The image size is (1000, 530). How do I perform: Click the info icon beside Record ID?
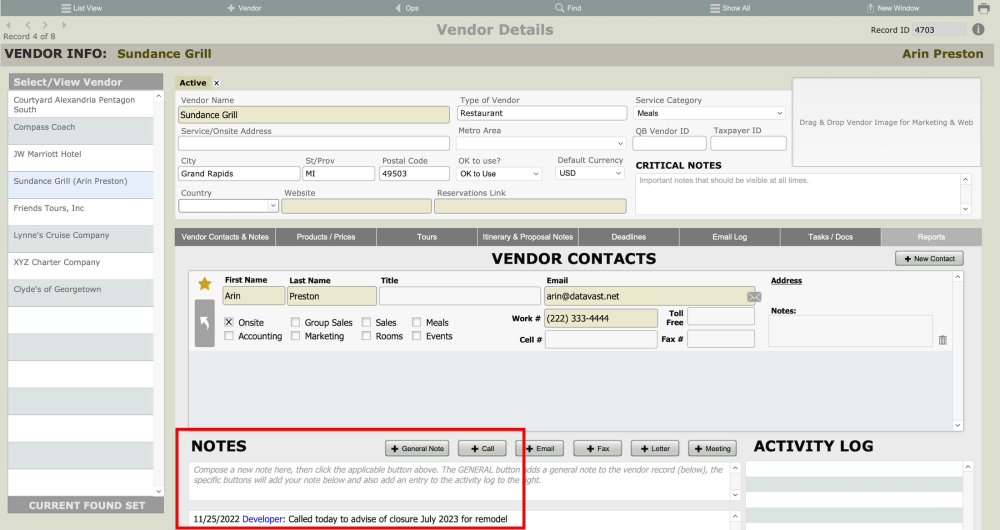coord(978,29)
